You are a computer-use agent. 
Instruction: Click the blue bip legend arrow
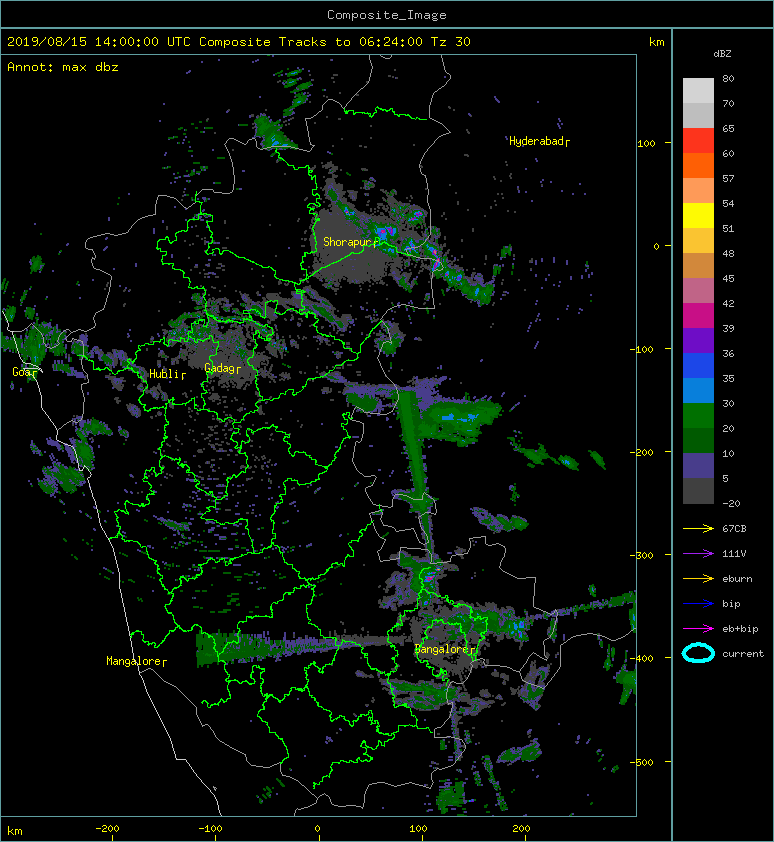[698, 604]
